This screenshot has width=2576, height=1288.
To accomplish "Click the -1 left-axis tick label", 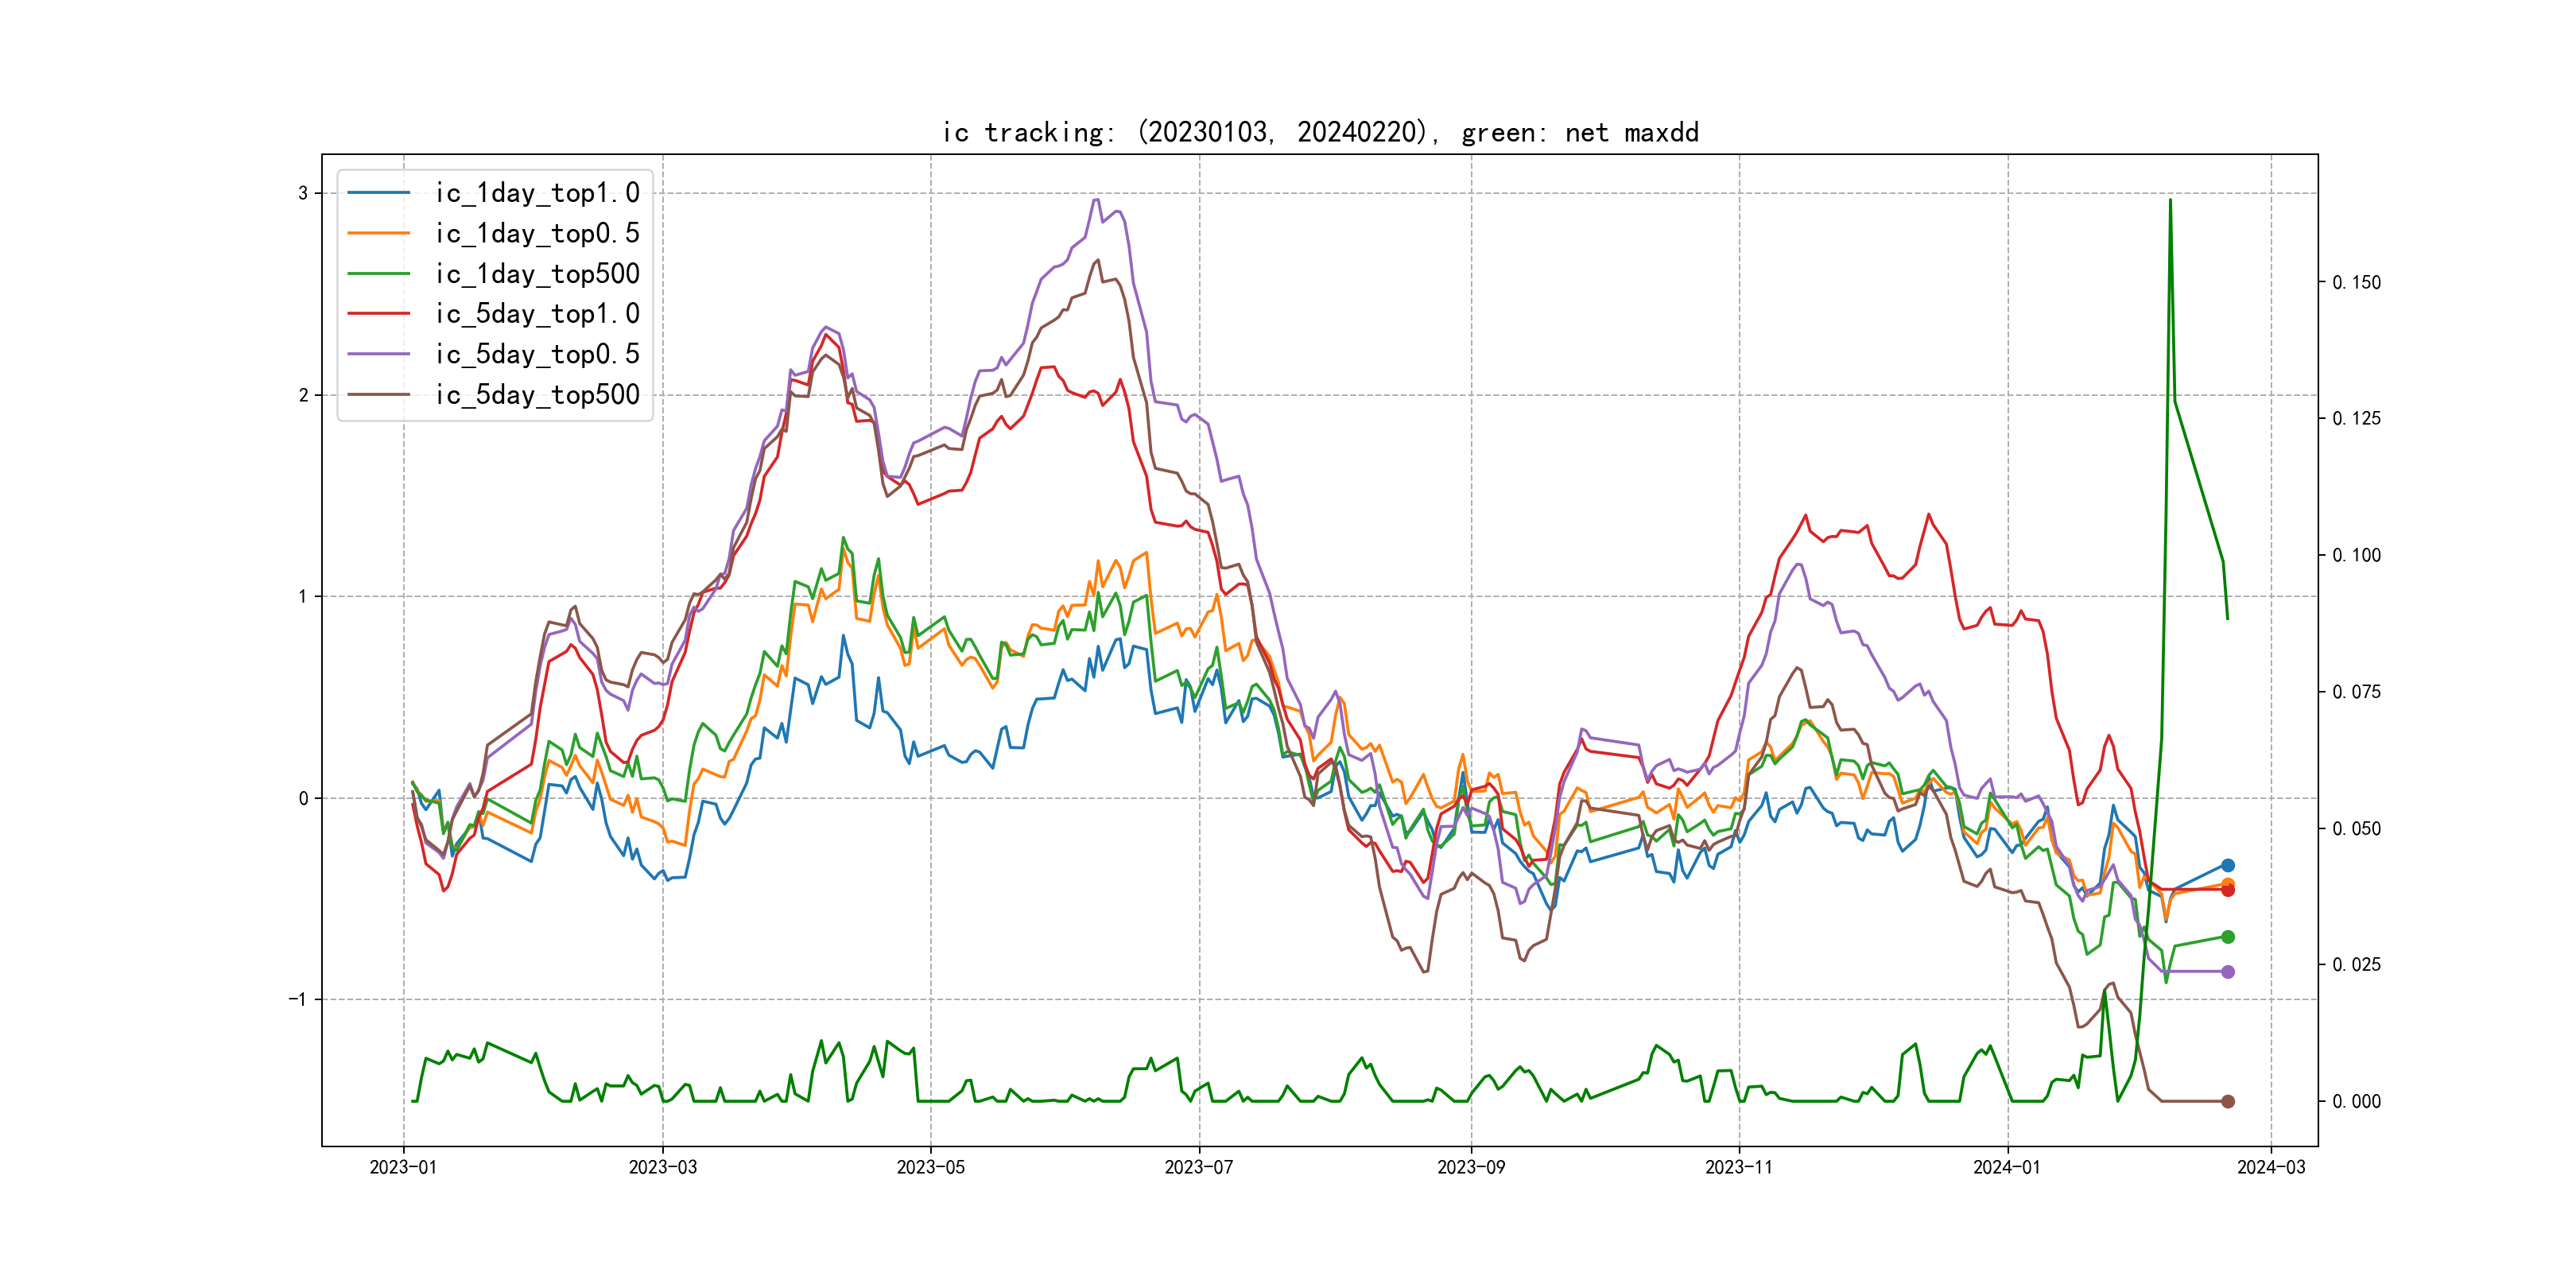I will [297, 999].
